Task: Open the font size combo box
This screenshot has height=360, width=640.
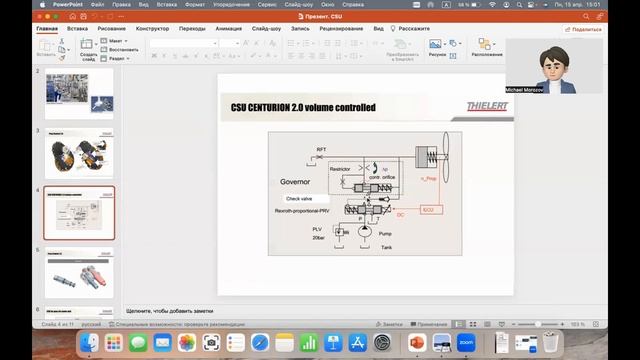Action: pos(230,43)
